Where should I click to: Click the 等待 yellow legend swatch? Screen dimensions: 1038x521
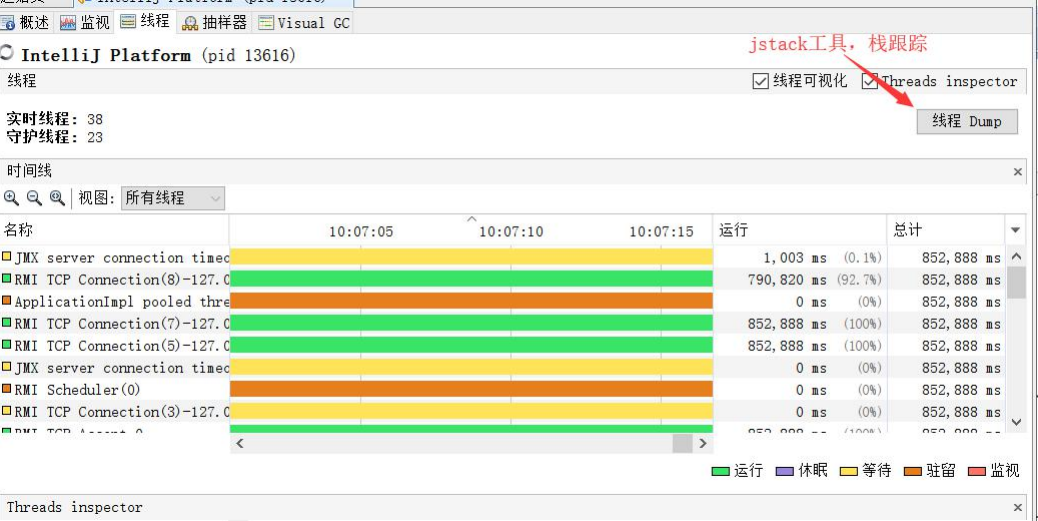[x=849, y=471]
